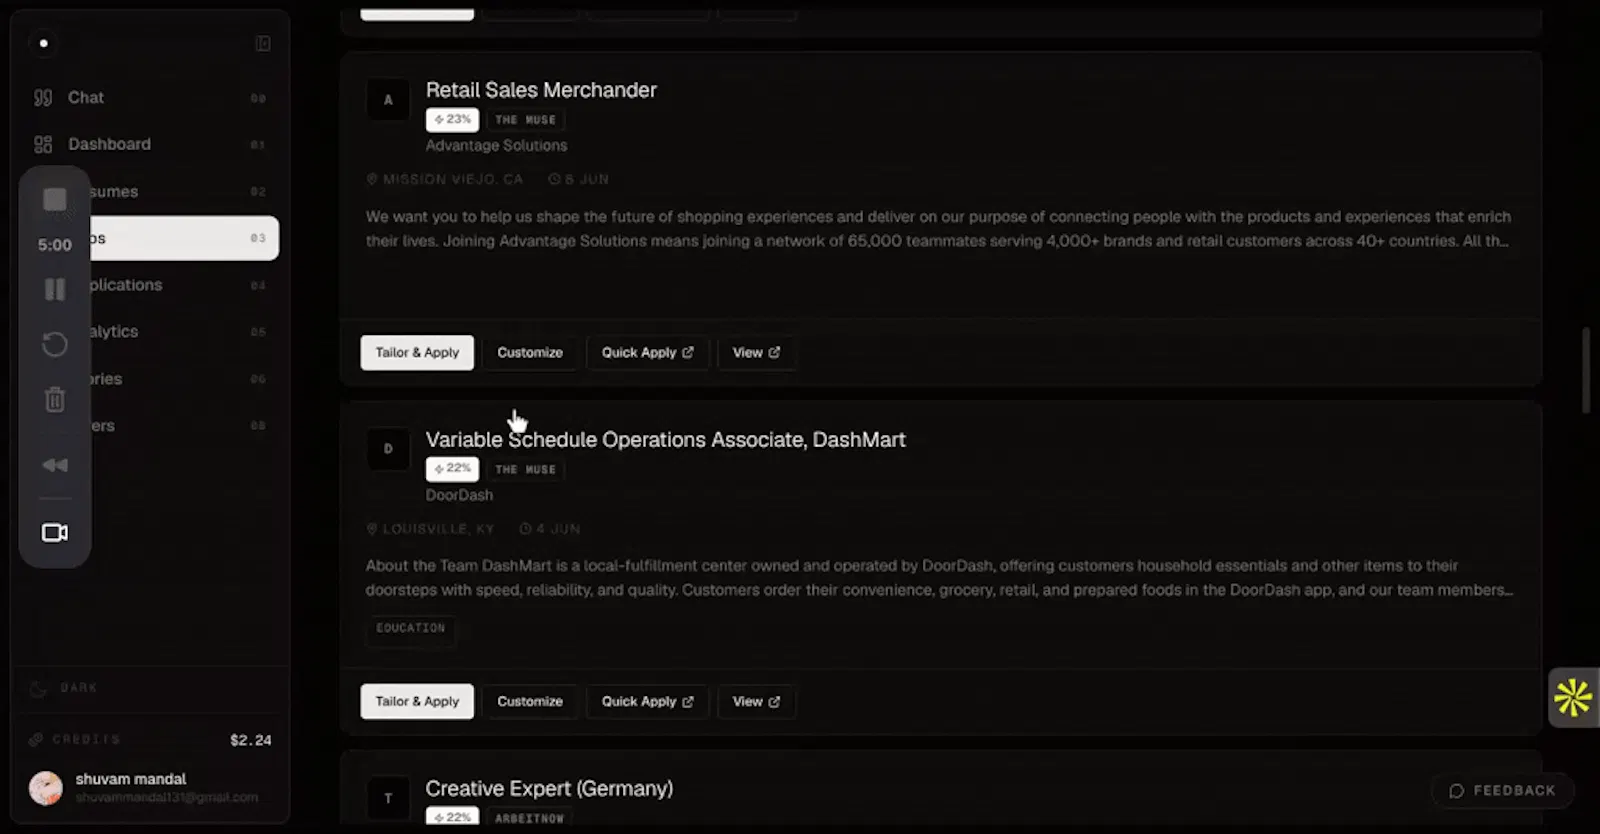
Task: Click the white dot logo
Action: pos(43,43)
